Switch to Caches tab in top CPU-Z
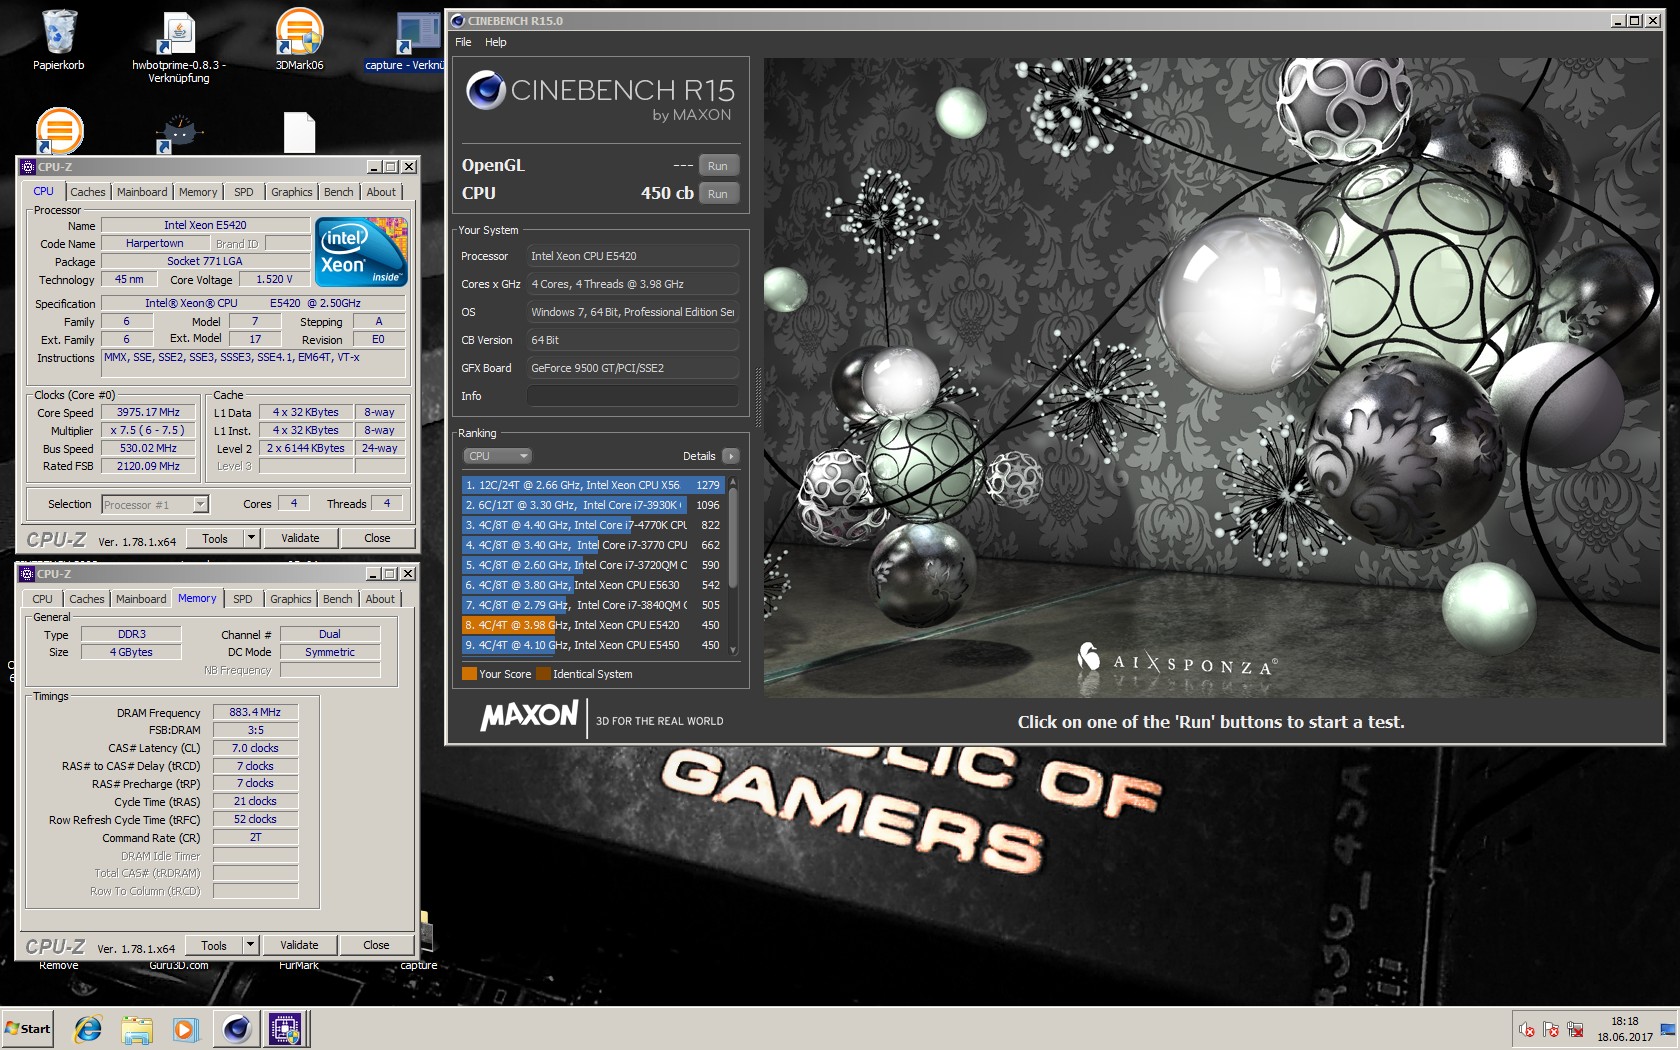The width and height of the screenshot is (1680, 1050). 88,192
